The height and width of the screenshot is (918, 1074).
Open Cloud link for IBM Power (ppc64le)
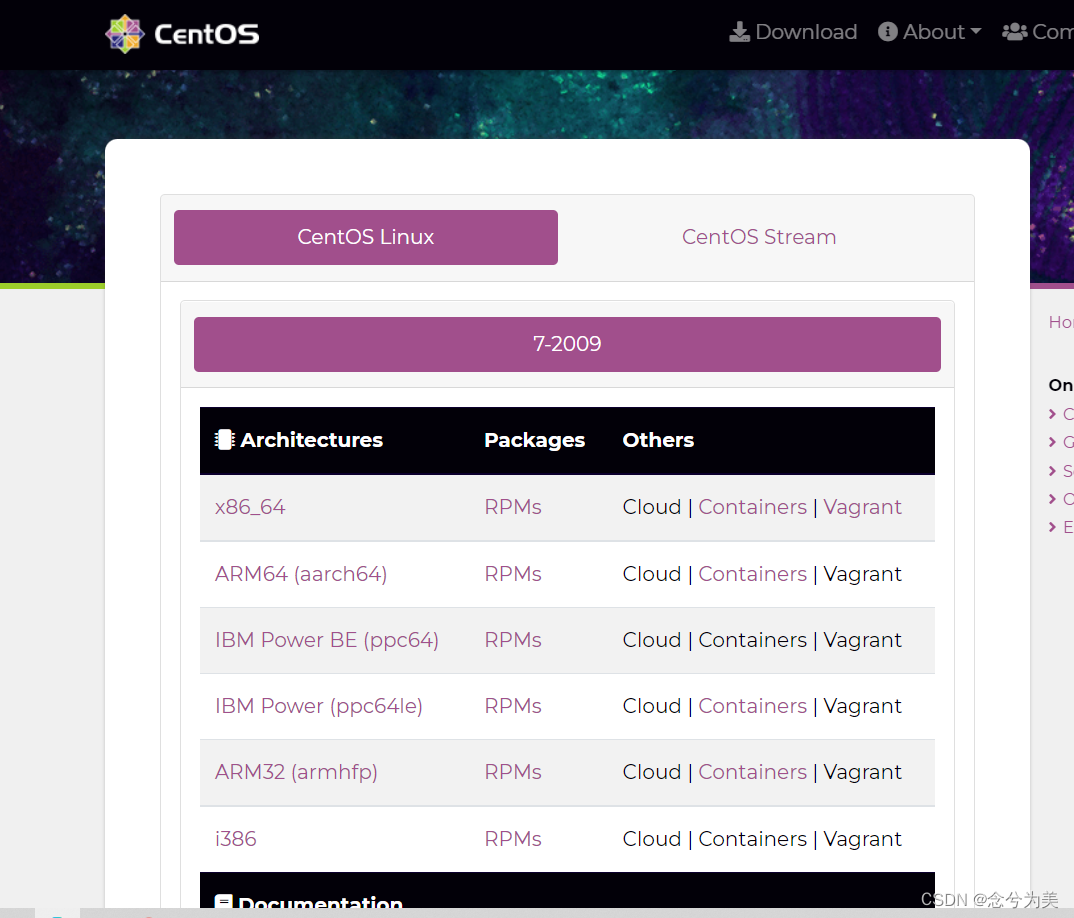(x=652, y=706)
